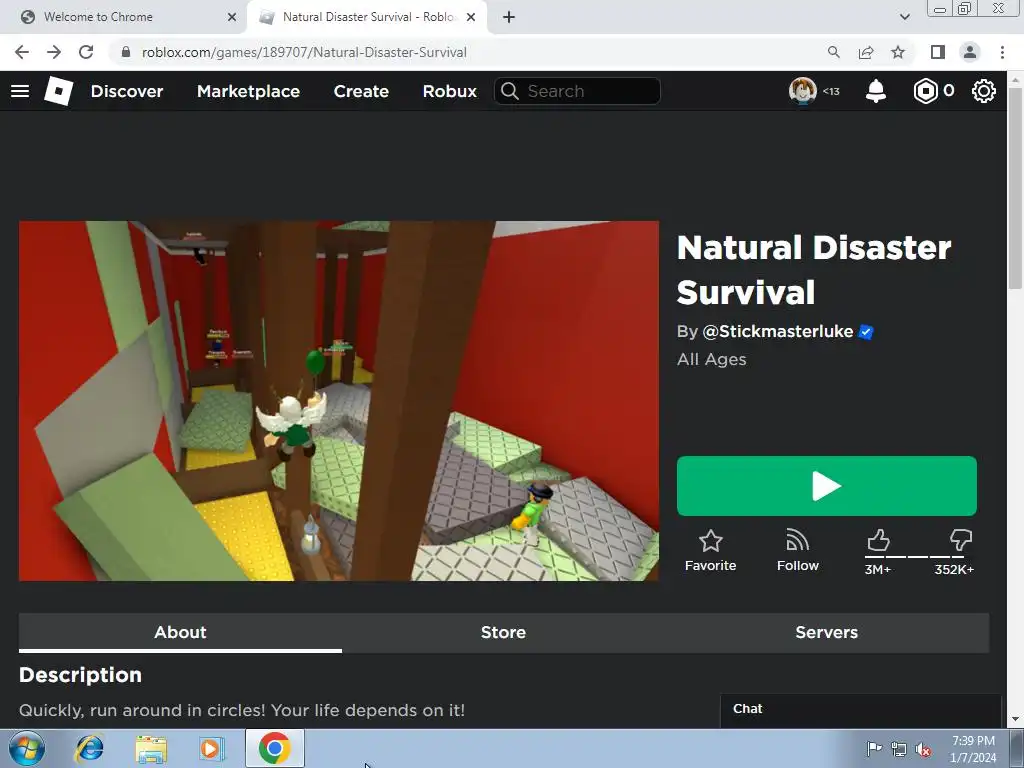Open the settings gear in Roblox header
Viewport: 1024px width, 768px height.
[x=984, y=91]
